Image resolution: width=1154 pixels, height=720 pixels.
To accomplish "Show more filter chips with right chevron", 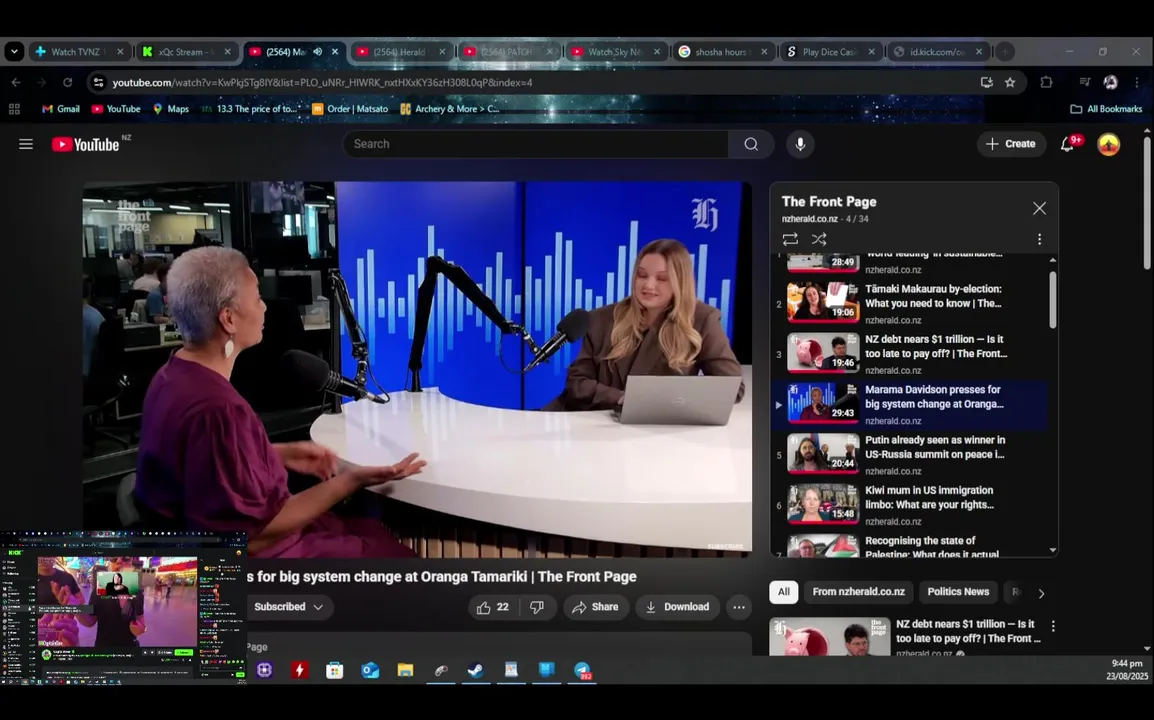I will (x=1041, y=593).
